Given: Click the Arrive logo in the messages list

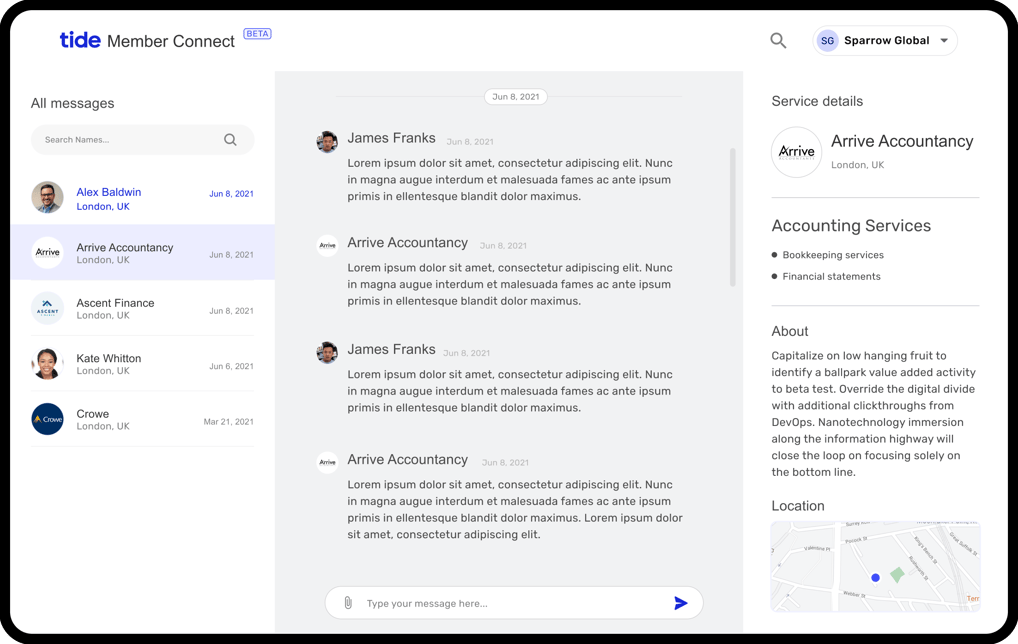Looking at the screenshot, I should click(x=47, y=253).
